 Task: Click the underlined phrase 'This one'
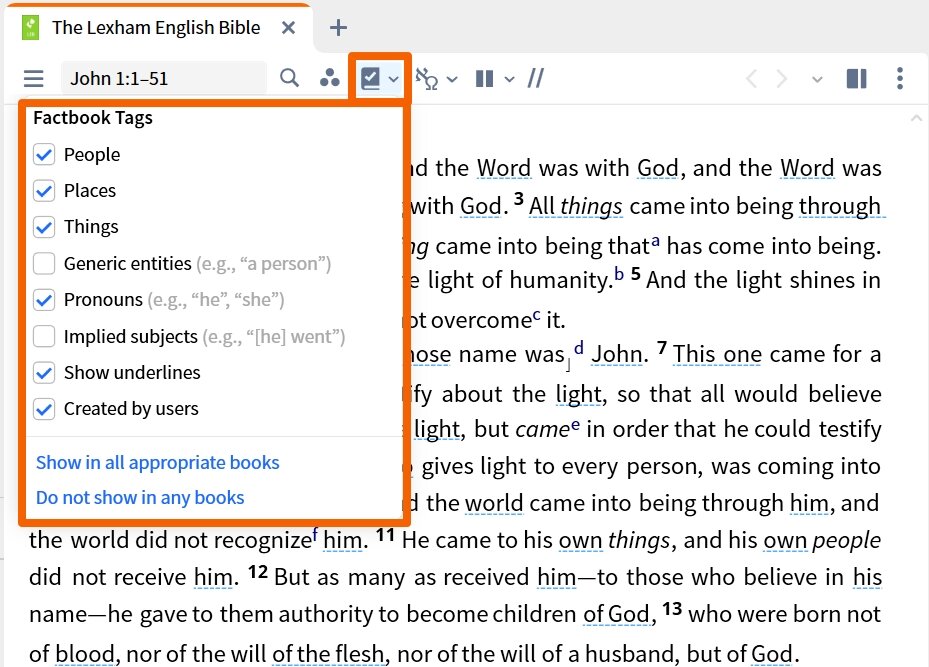(x=717, y=354)
